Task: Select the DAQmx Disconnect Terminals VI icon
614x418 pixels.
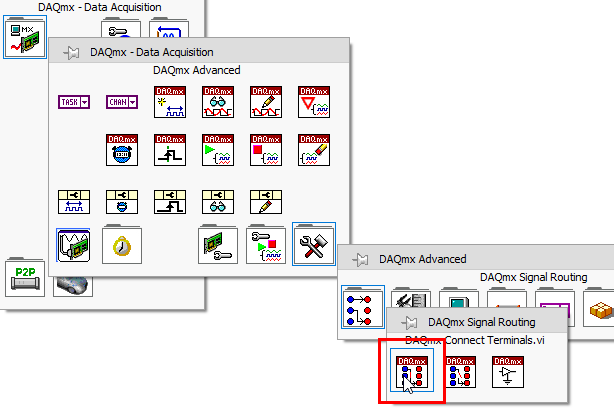Action: 460,372
